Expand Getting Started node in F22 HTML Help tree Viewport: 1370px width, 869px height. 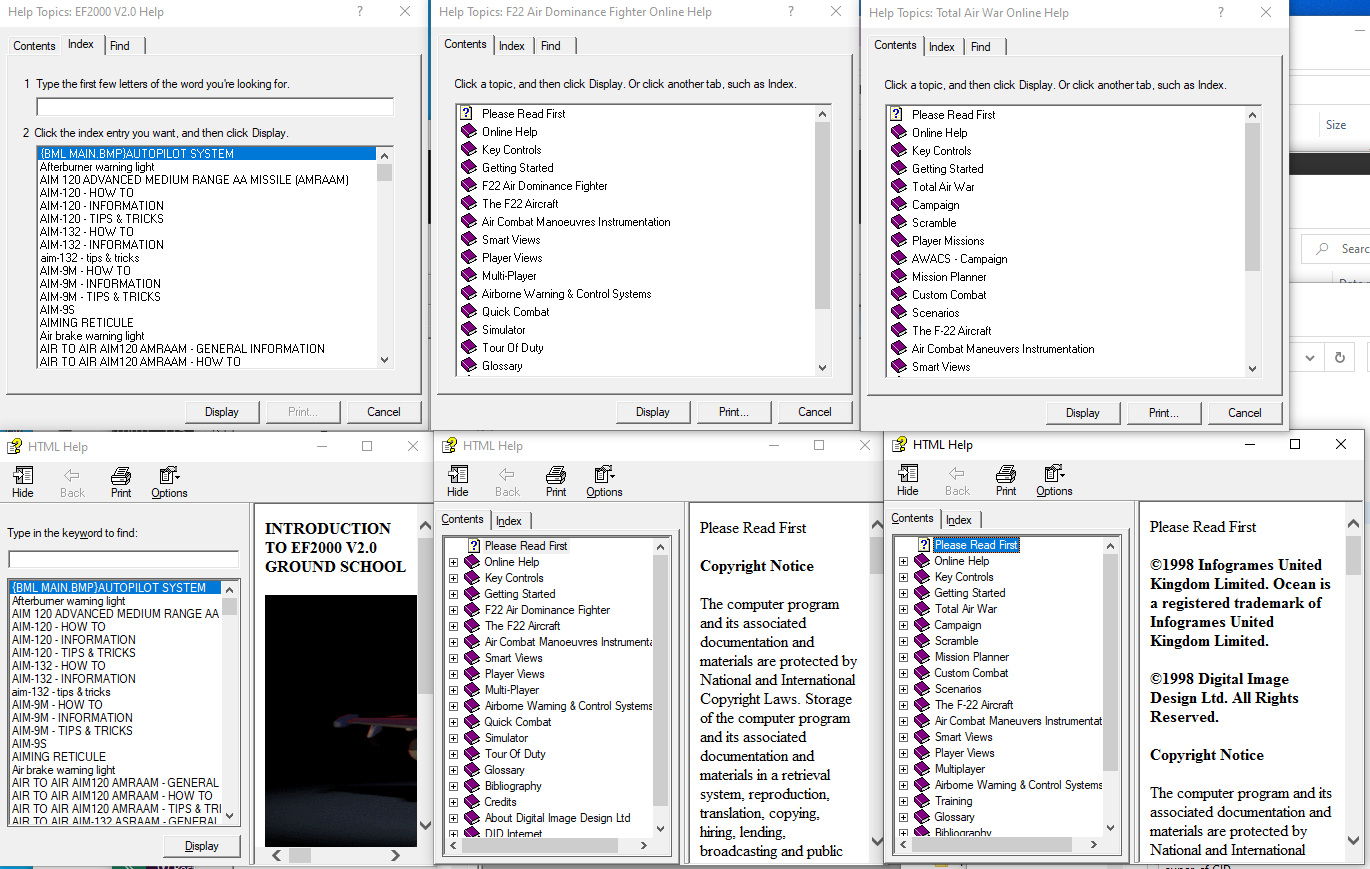[453, 594]
